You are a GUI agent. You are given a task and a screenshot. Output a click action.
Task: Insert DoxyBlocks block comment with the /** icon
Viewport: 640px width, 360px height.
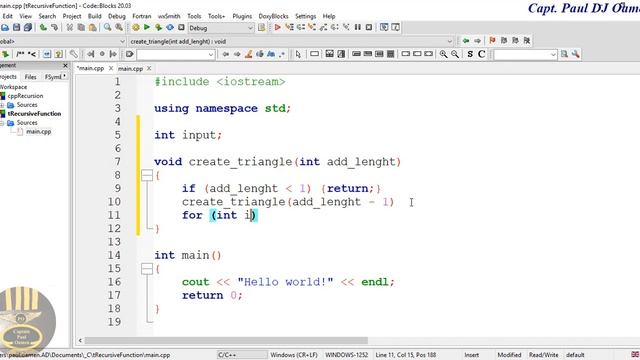[20, 54]
